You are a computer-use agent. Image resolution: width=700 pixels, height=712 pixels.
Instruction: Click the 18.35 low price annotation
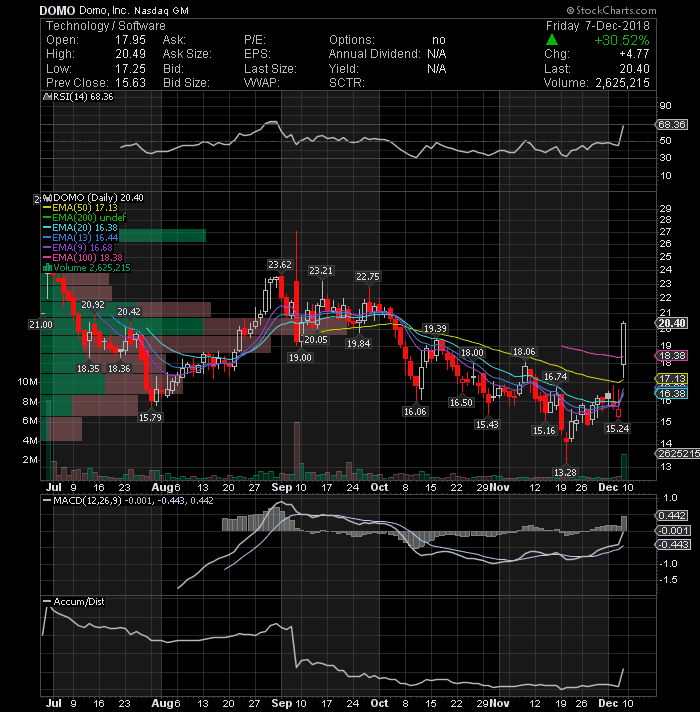(88, 368)
